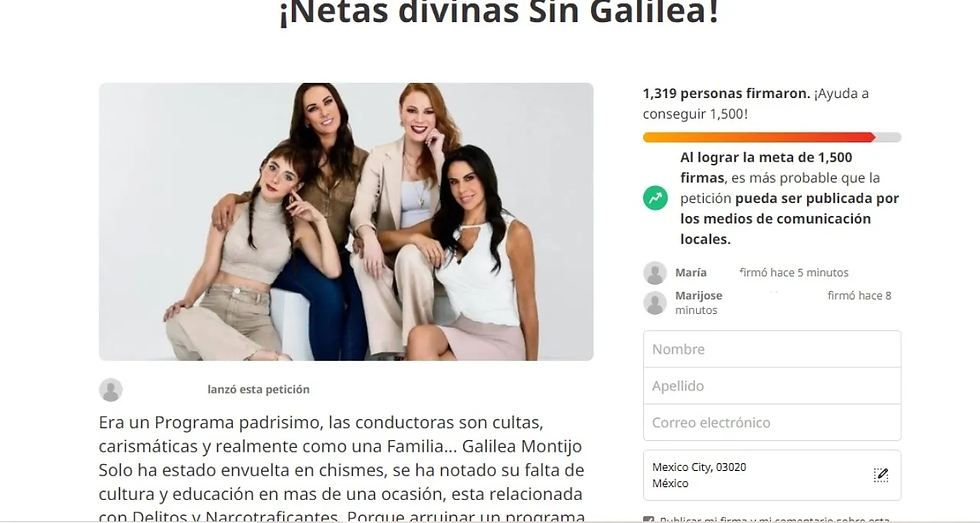Click the 'México' country text
The width and height of the screenshot is (980, 523).
(670, 484)
